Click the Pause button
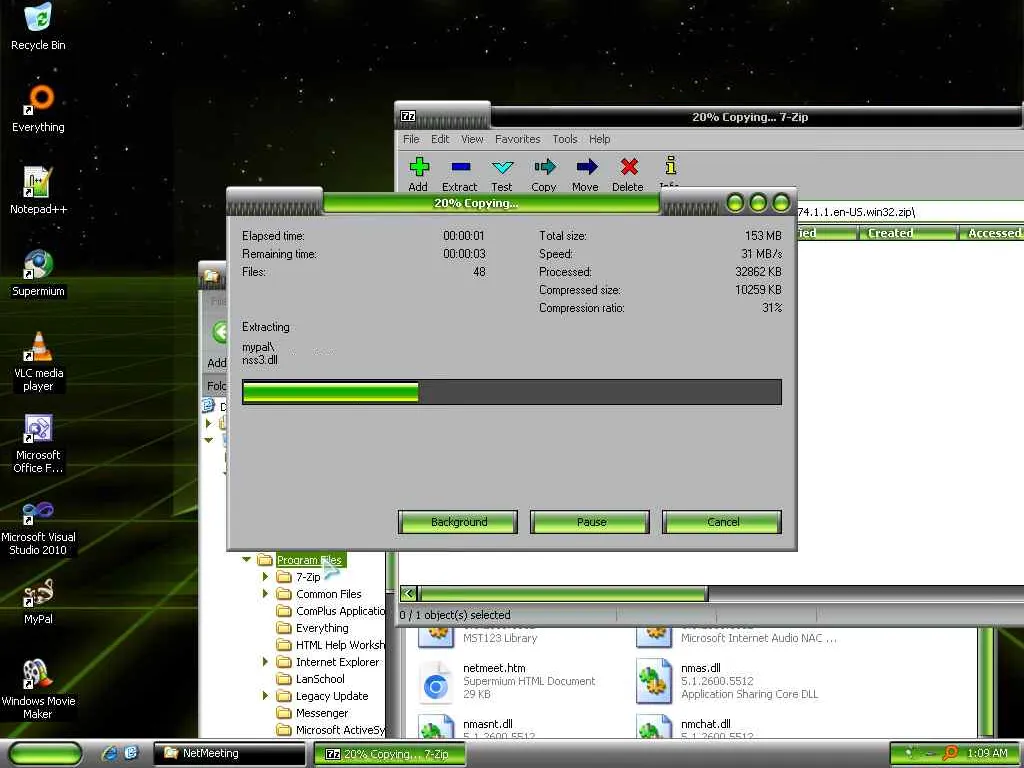The image size is (1024, 768). (590, 522)
